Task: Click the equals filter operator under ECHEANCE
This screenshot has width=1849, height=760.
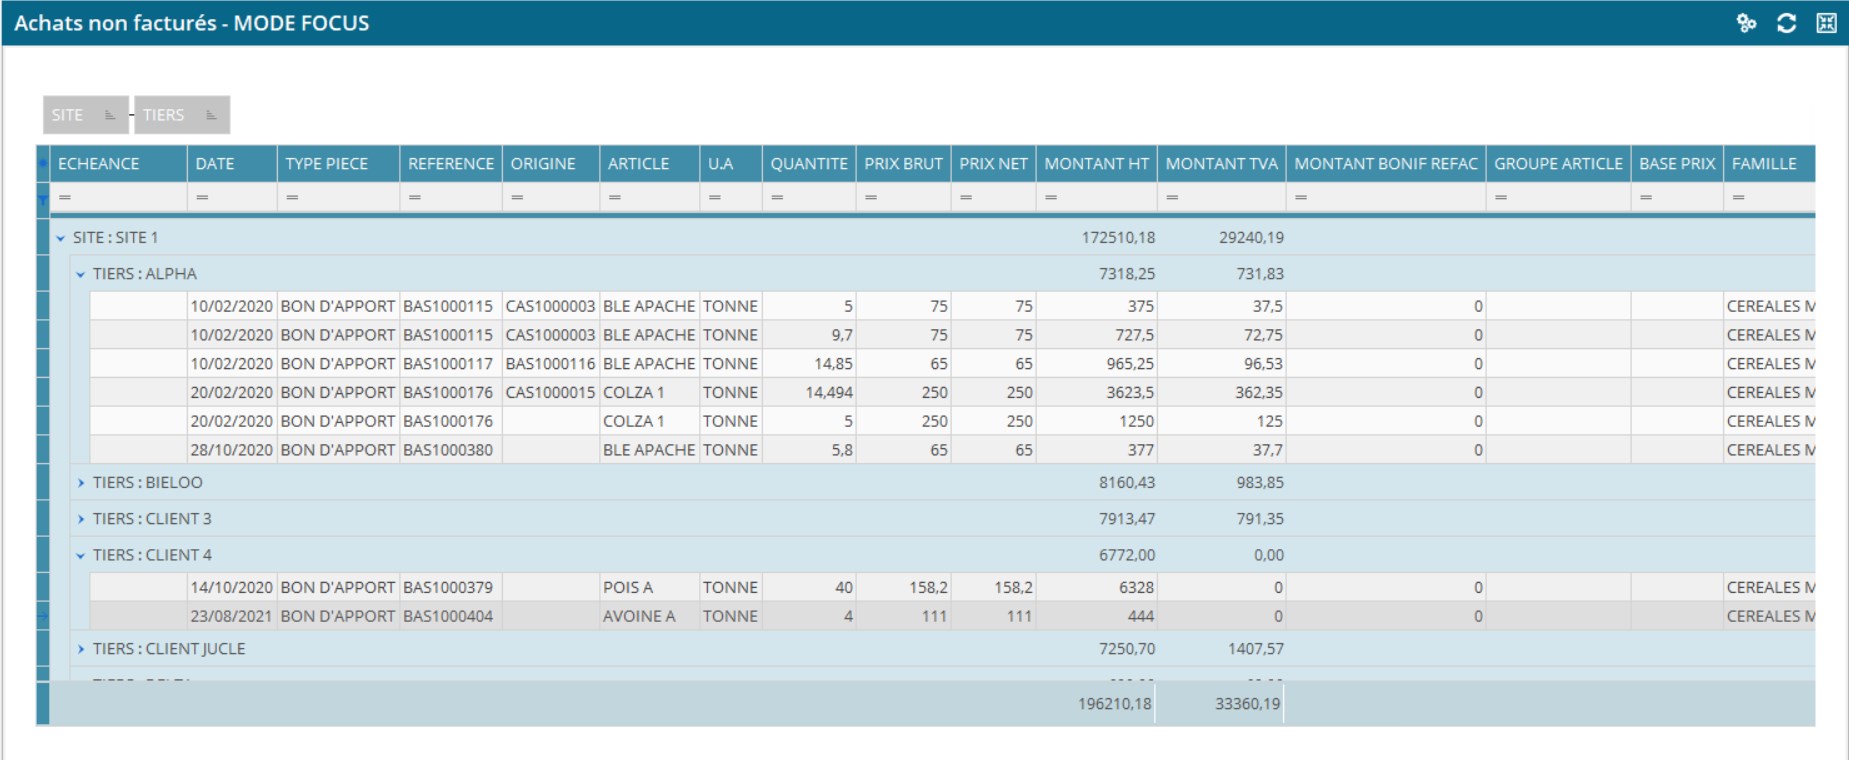Action: click(65, 198)
